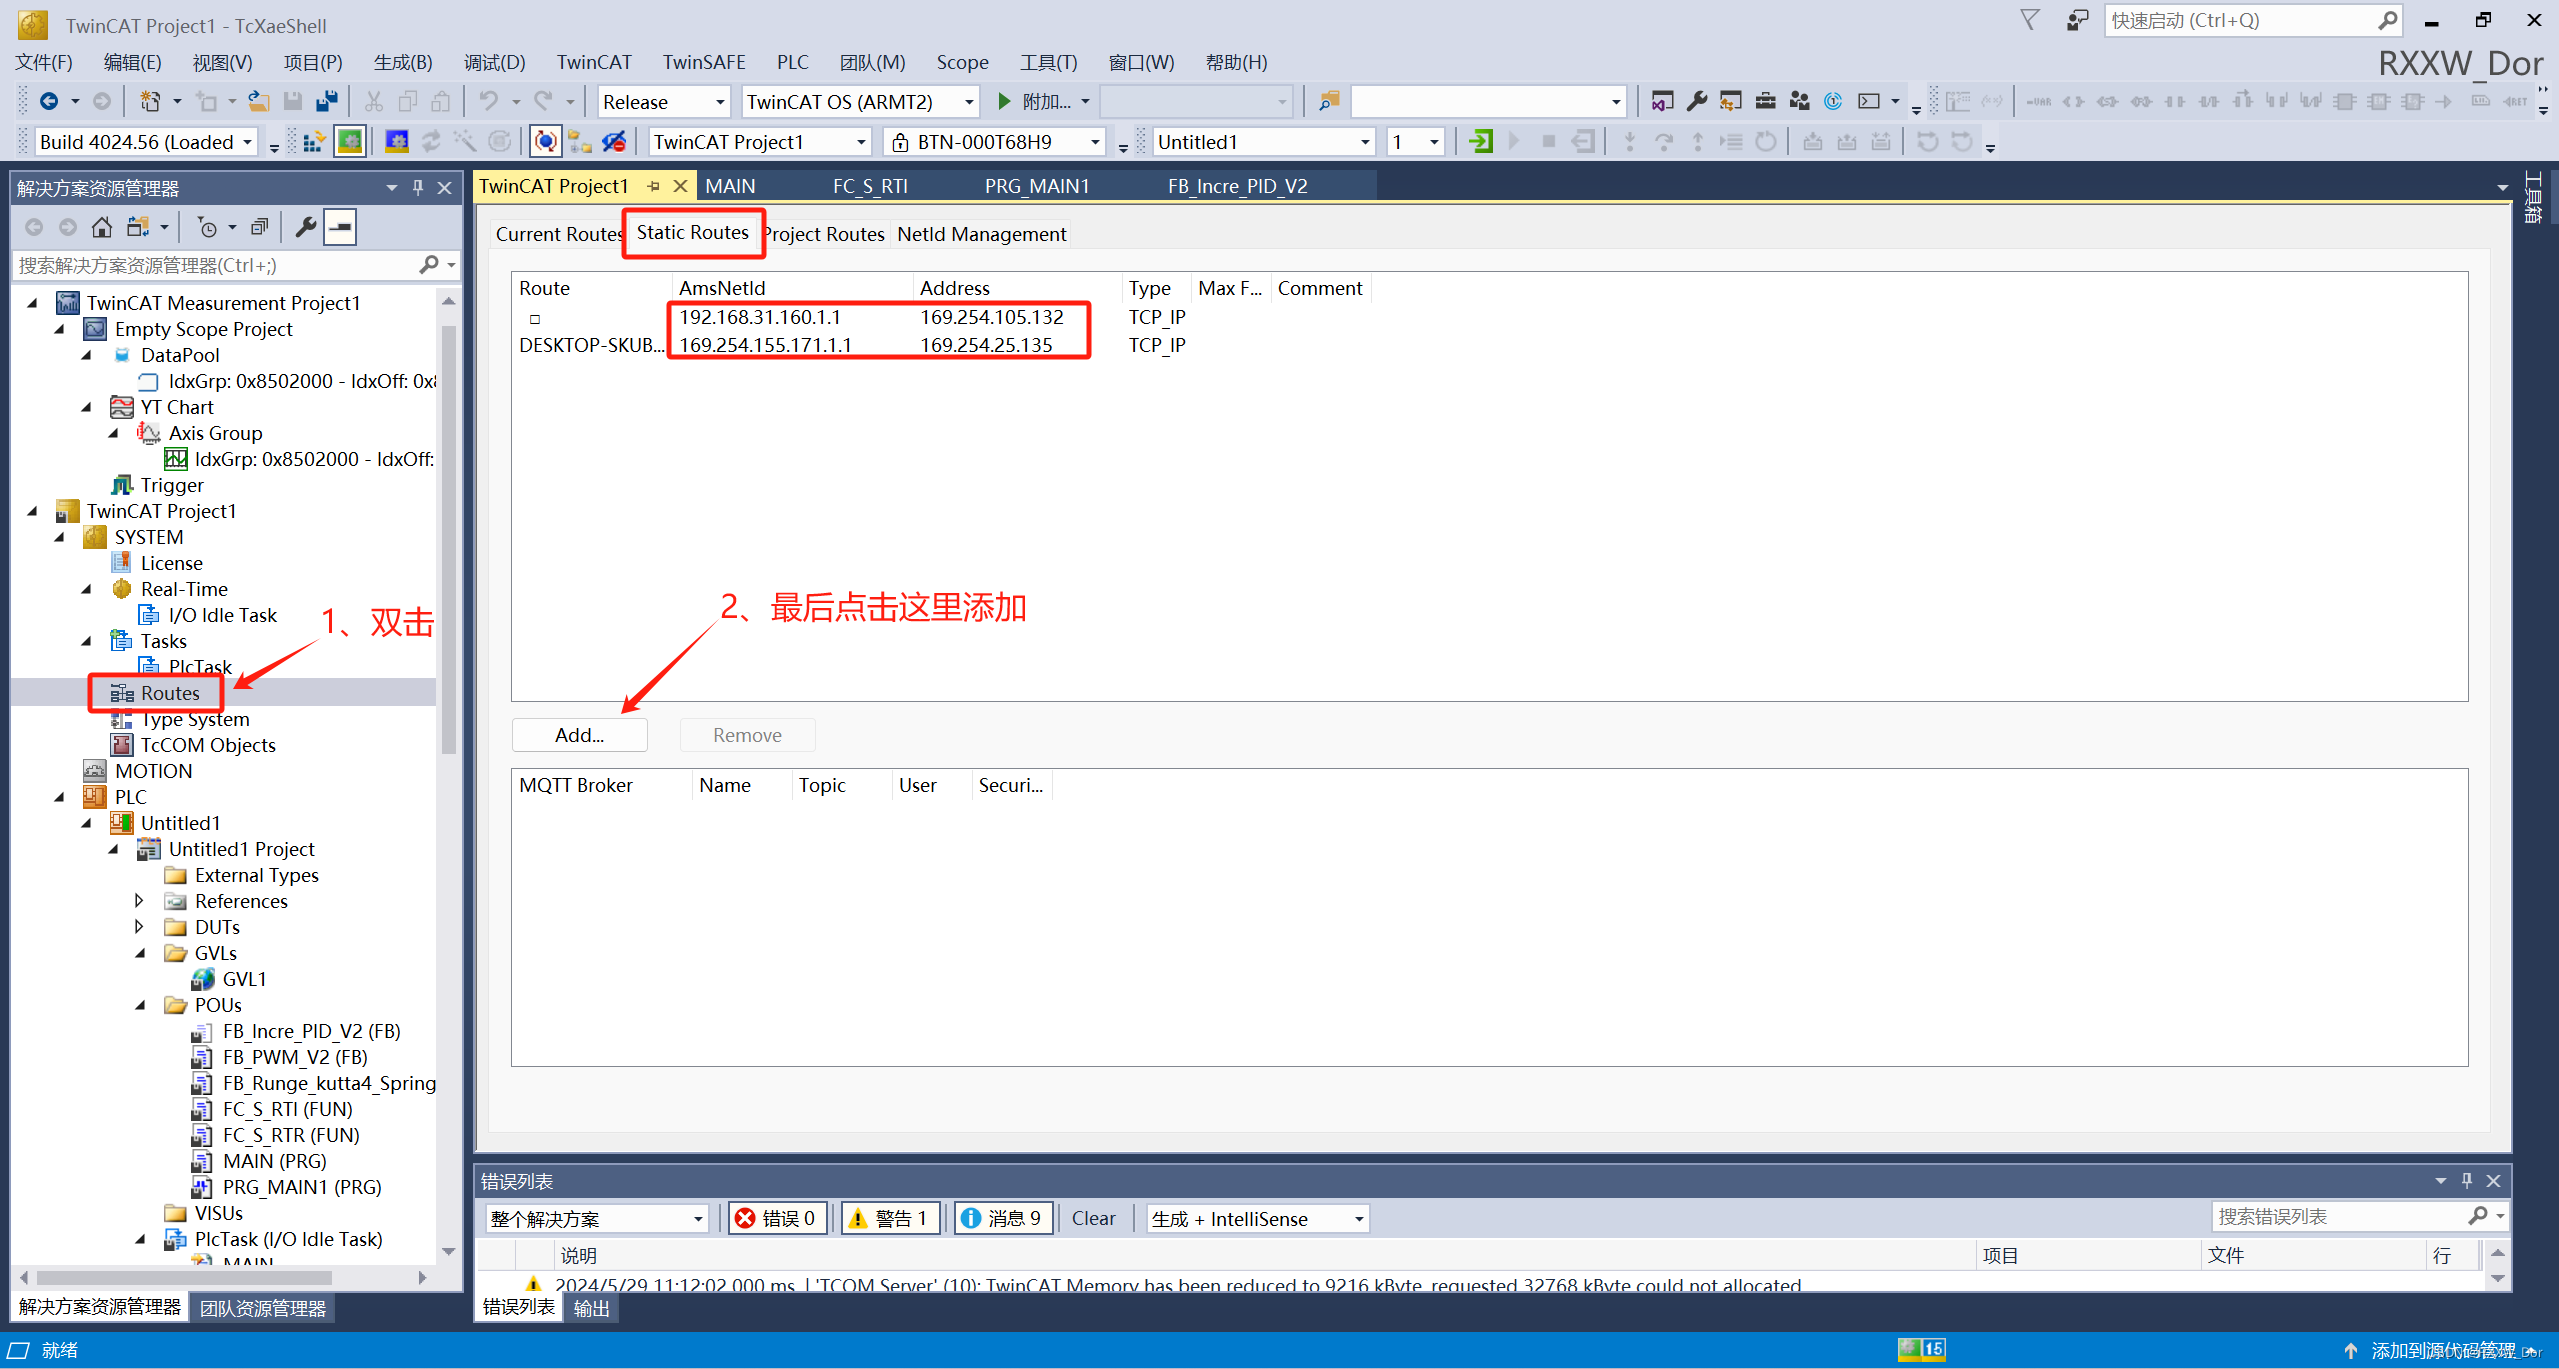Image resolution: width=2559 pixels, height=1369 pixels.
Task: Click Home icon in Solution Explorer
Action: (x=101, y=228)
